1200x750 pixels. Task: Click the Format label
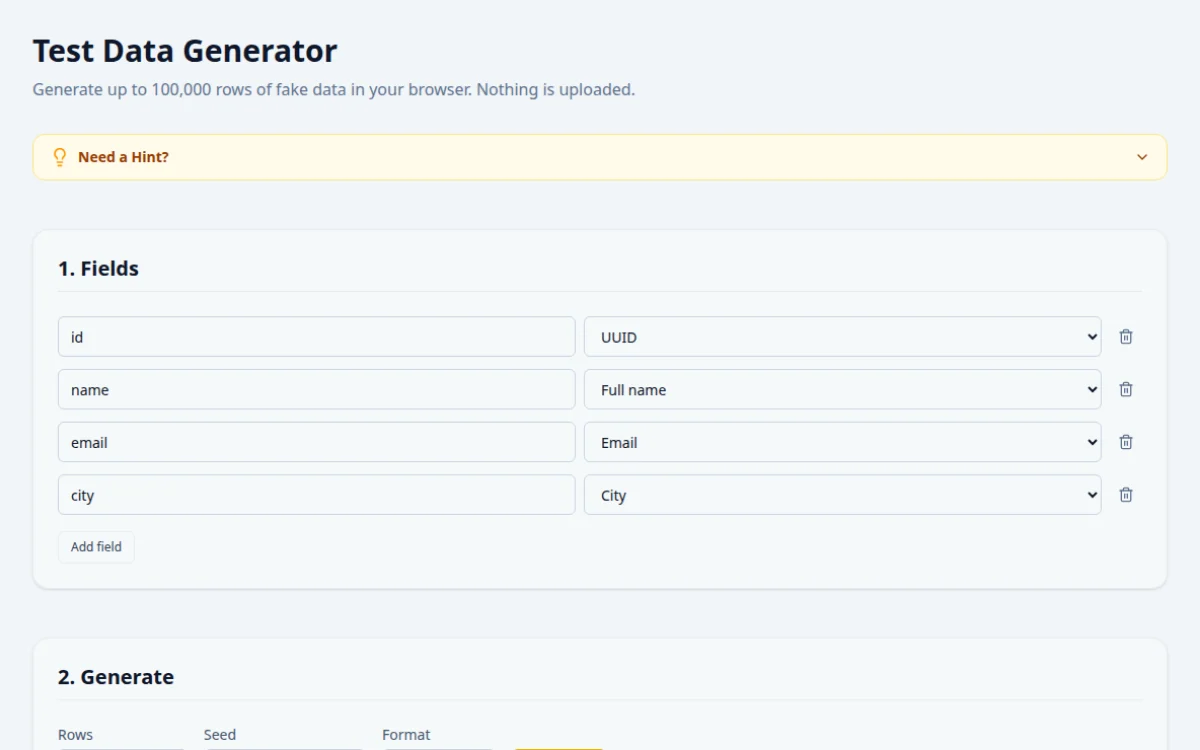(406, 735)
